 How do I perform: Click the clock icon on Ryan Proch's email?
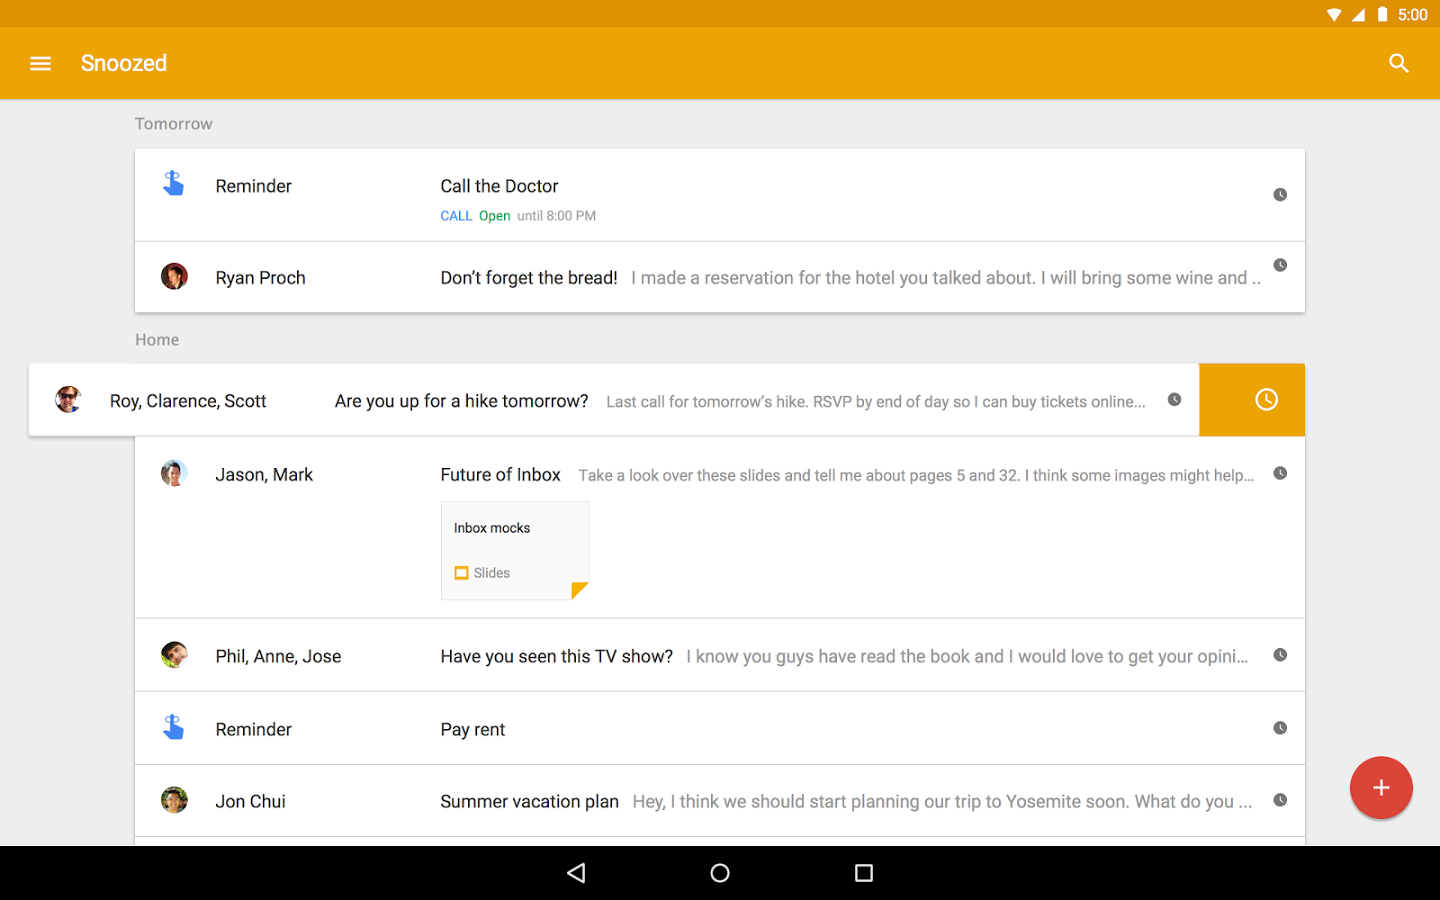click(1280, 264)
